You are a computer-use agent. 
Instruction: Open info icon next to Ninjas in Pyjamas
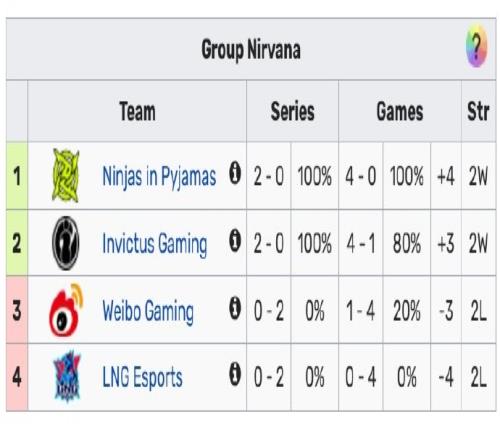click(x=235, y=173)
